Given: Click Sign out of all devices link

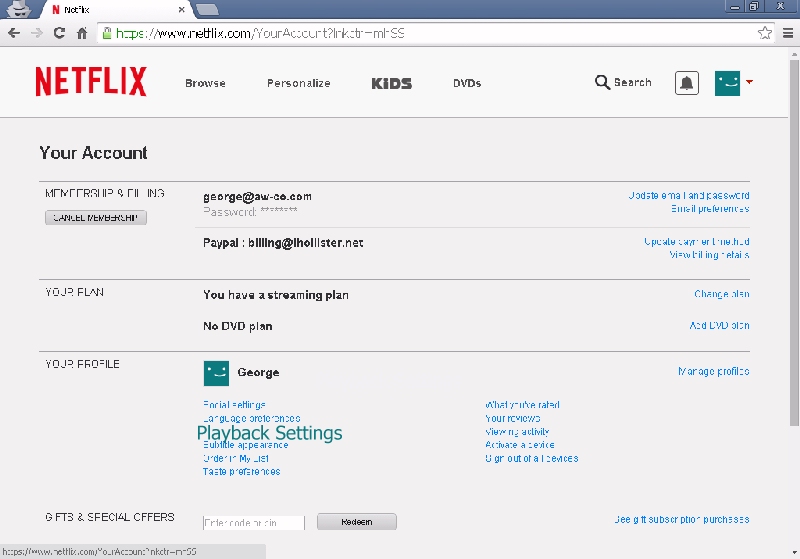Looking at the screenshot, I should pos(532,459).
